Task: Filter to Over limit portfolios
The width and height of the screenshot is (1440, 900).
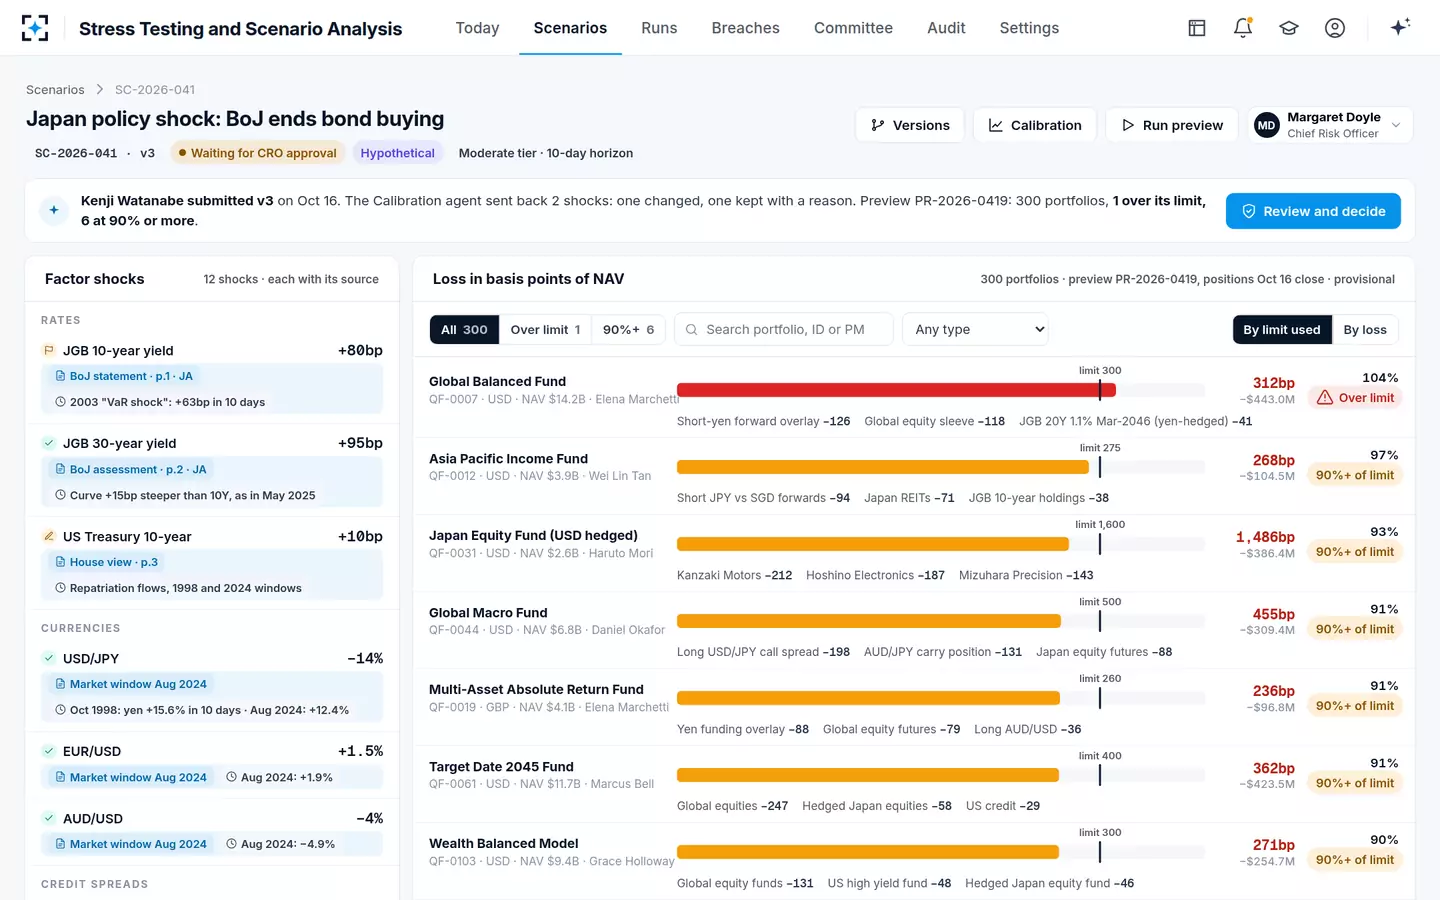Action: [545, 330]
